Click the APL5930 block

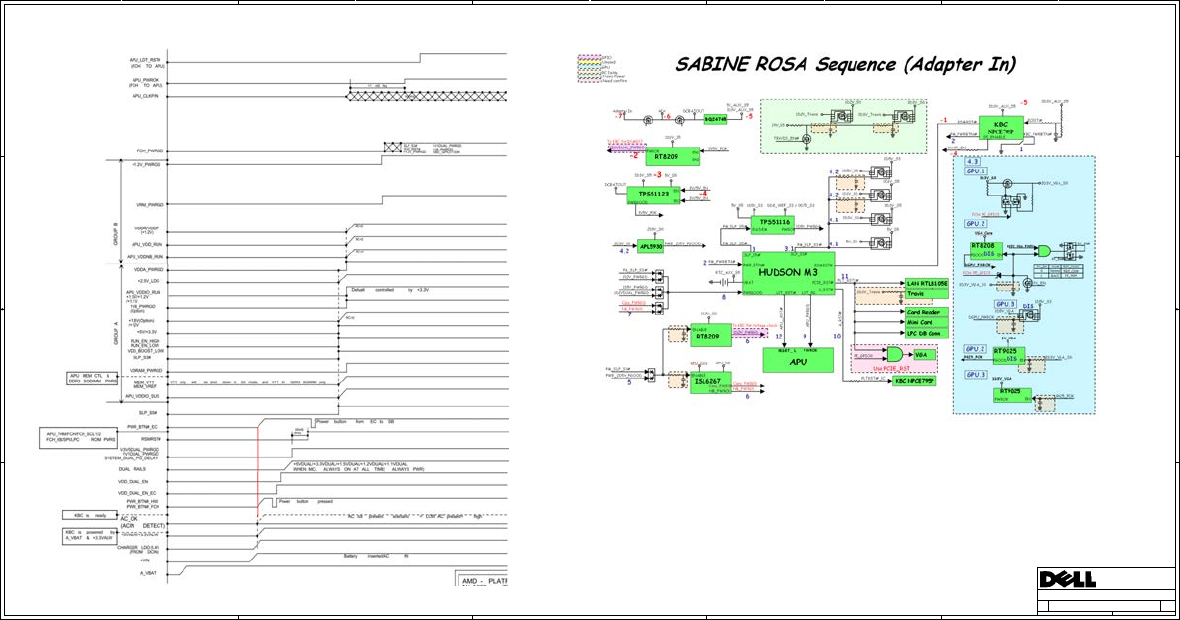[x=650, y=246]
